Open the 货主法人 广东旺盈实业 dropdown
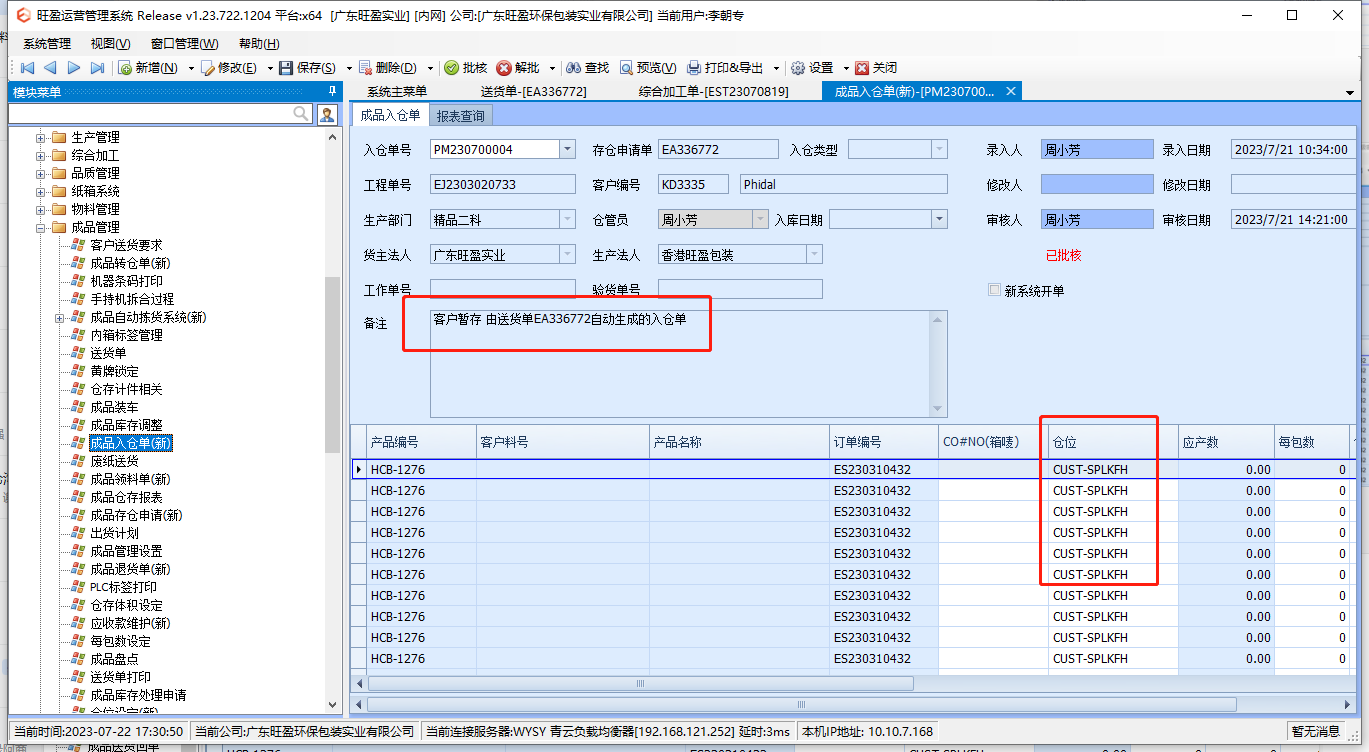 coord(568,254)
